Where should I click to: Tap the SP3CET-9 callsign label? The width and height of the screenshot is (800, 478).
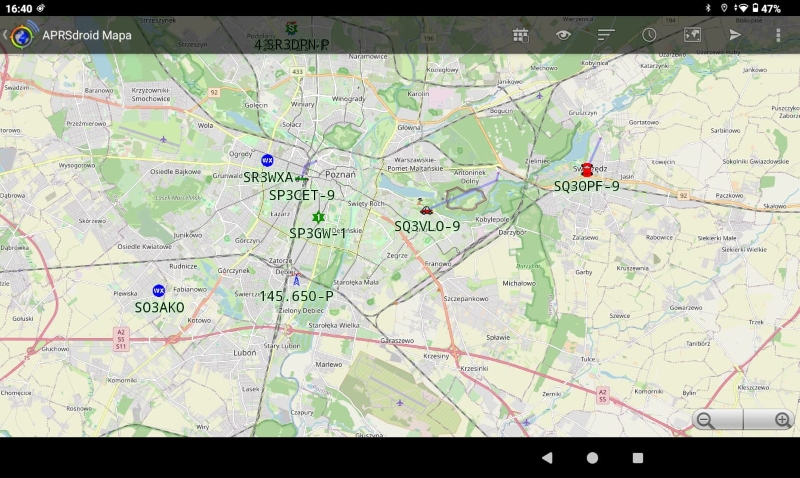pos(302,195)
